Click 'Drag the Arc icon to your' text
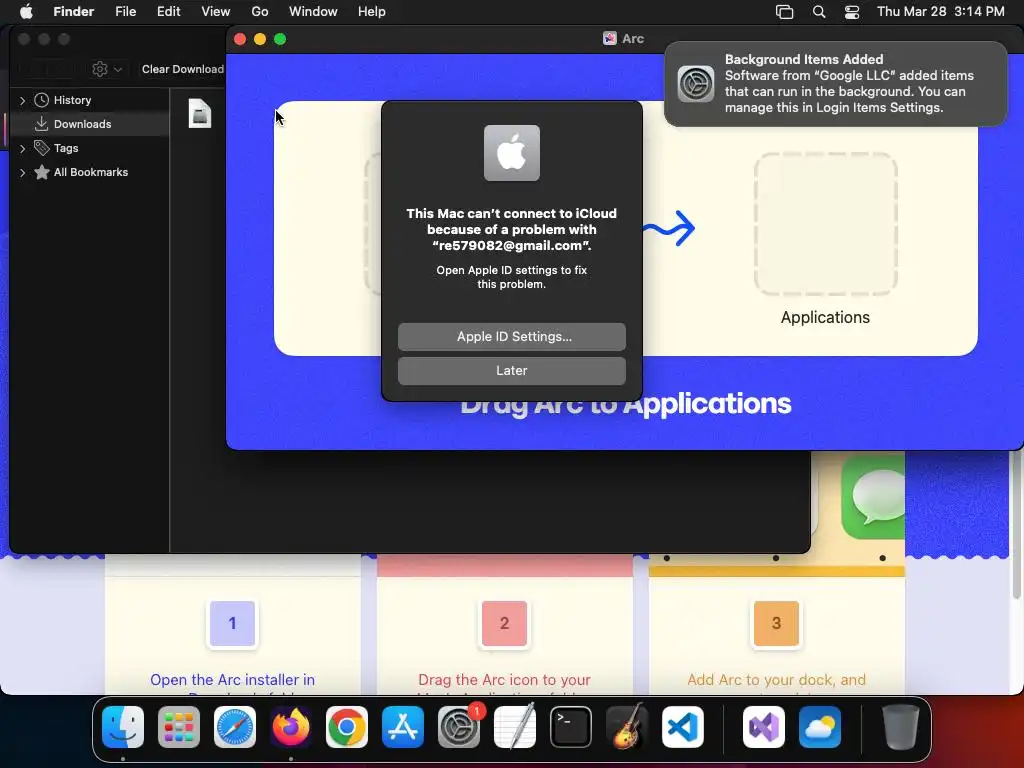Viewport: 1024px width, 768px height. (x=504, y=680)
